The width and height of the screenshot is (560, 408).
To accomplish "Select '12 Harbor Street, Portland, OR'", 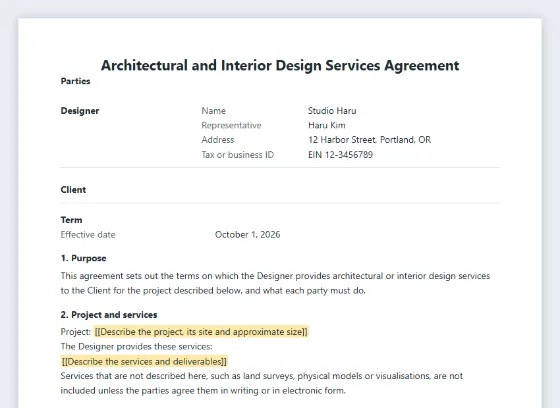I will click(x=370, y=140).
